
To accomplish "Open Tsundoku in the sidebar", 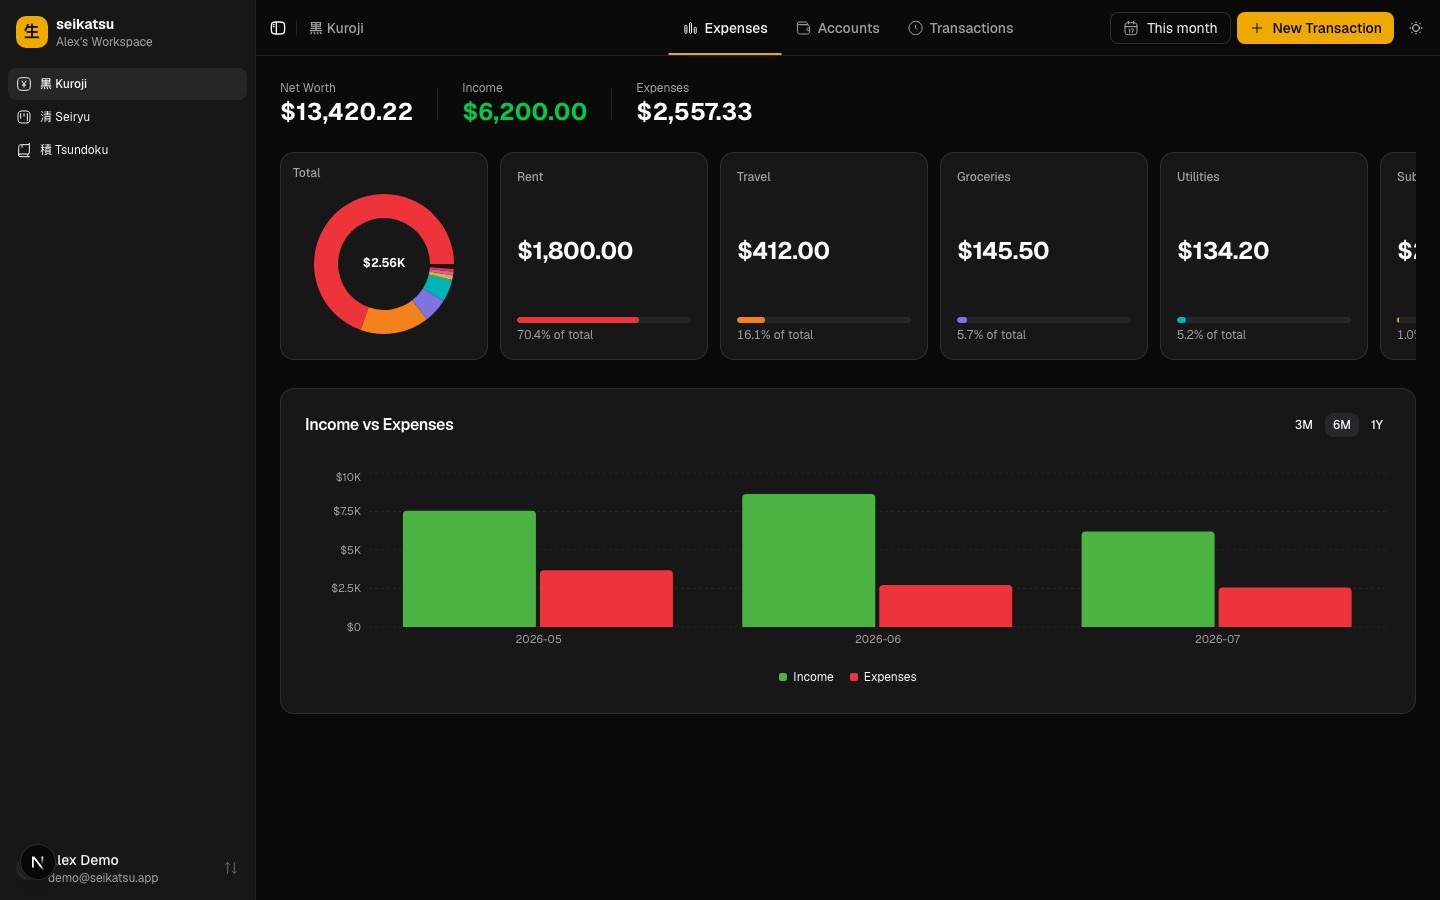I will (x=127, y=150).
